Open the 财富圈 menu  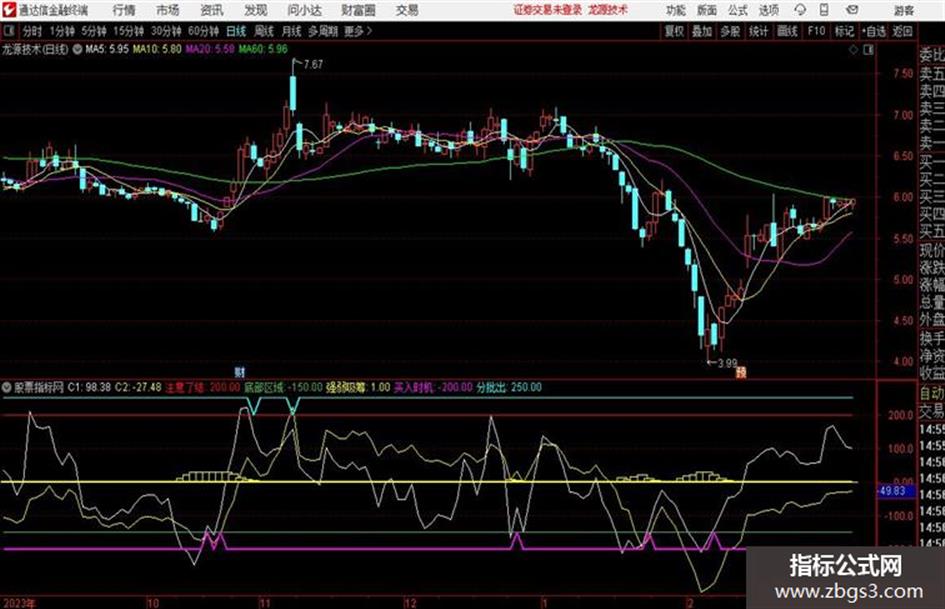358,10
